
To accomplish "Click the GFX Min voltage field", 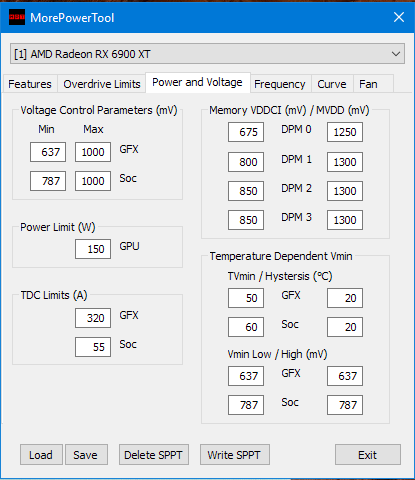I will (48, 152).
